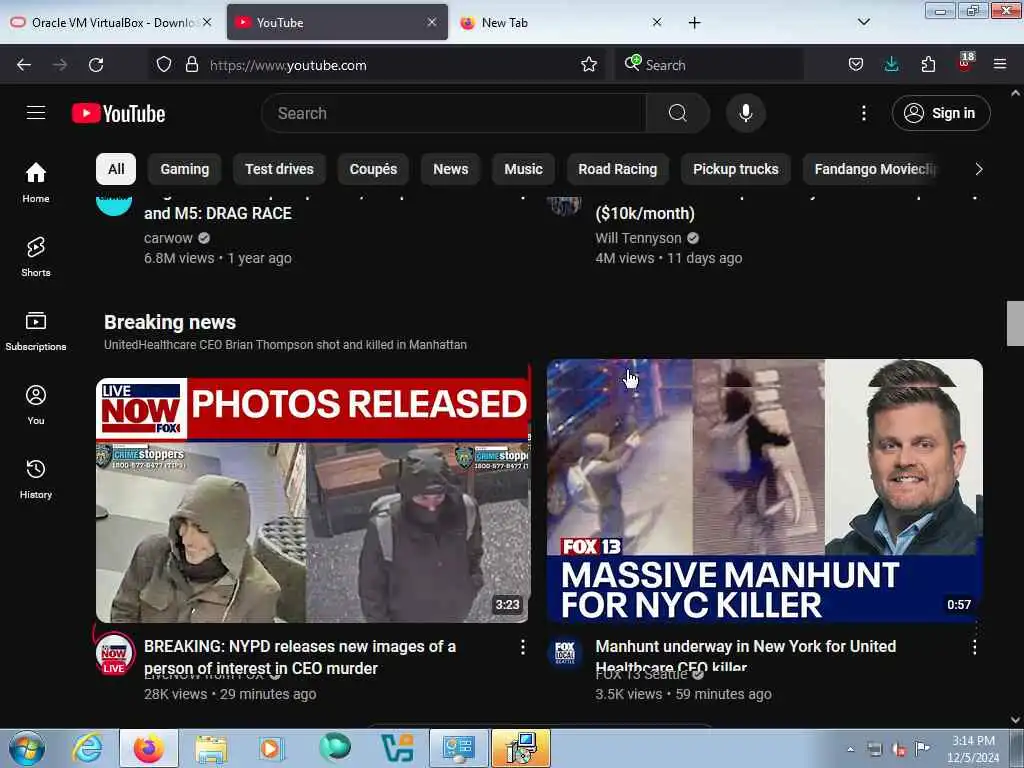The height and width of the screenshot is (768, 1024).
Task: Open the Firefox downloads panel
Action: tap(891, 65)
